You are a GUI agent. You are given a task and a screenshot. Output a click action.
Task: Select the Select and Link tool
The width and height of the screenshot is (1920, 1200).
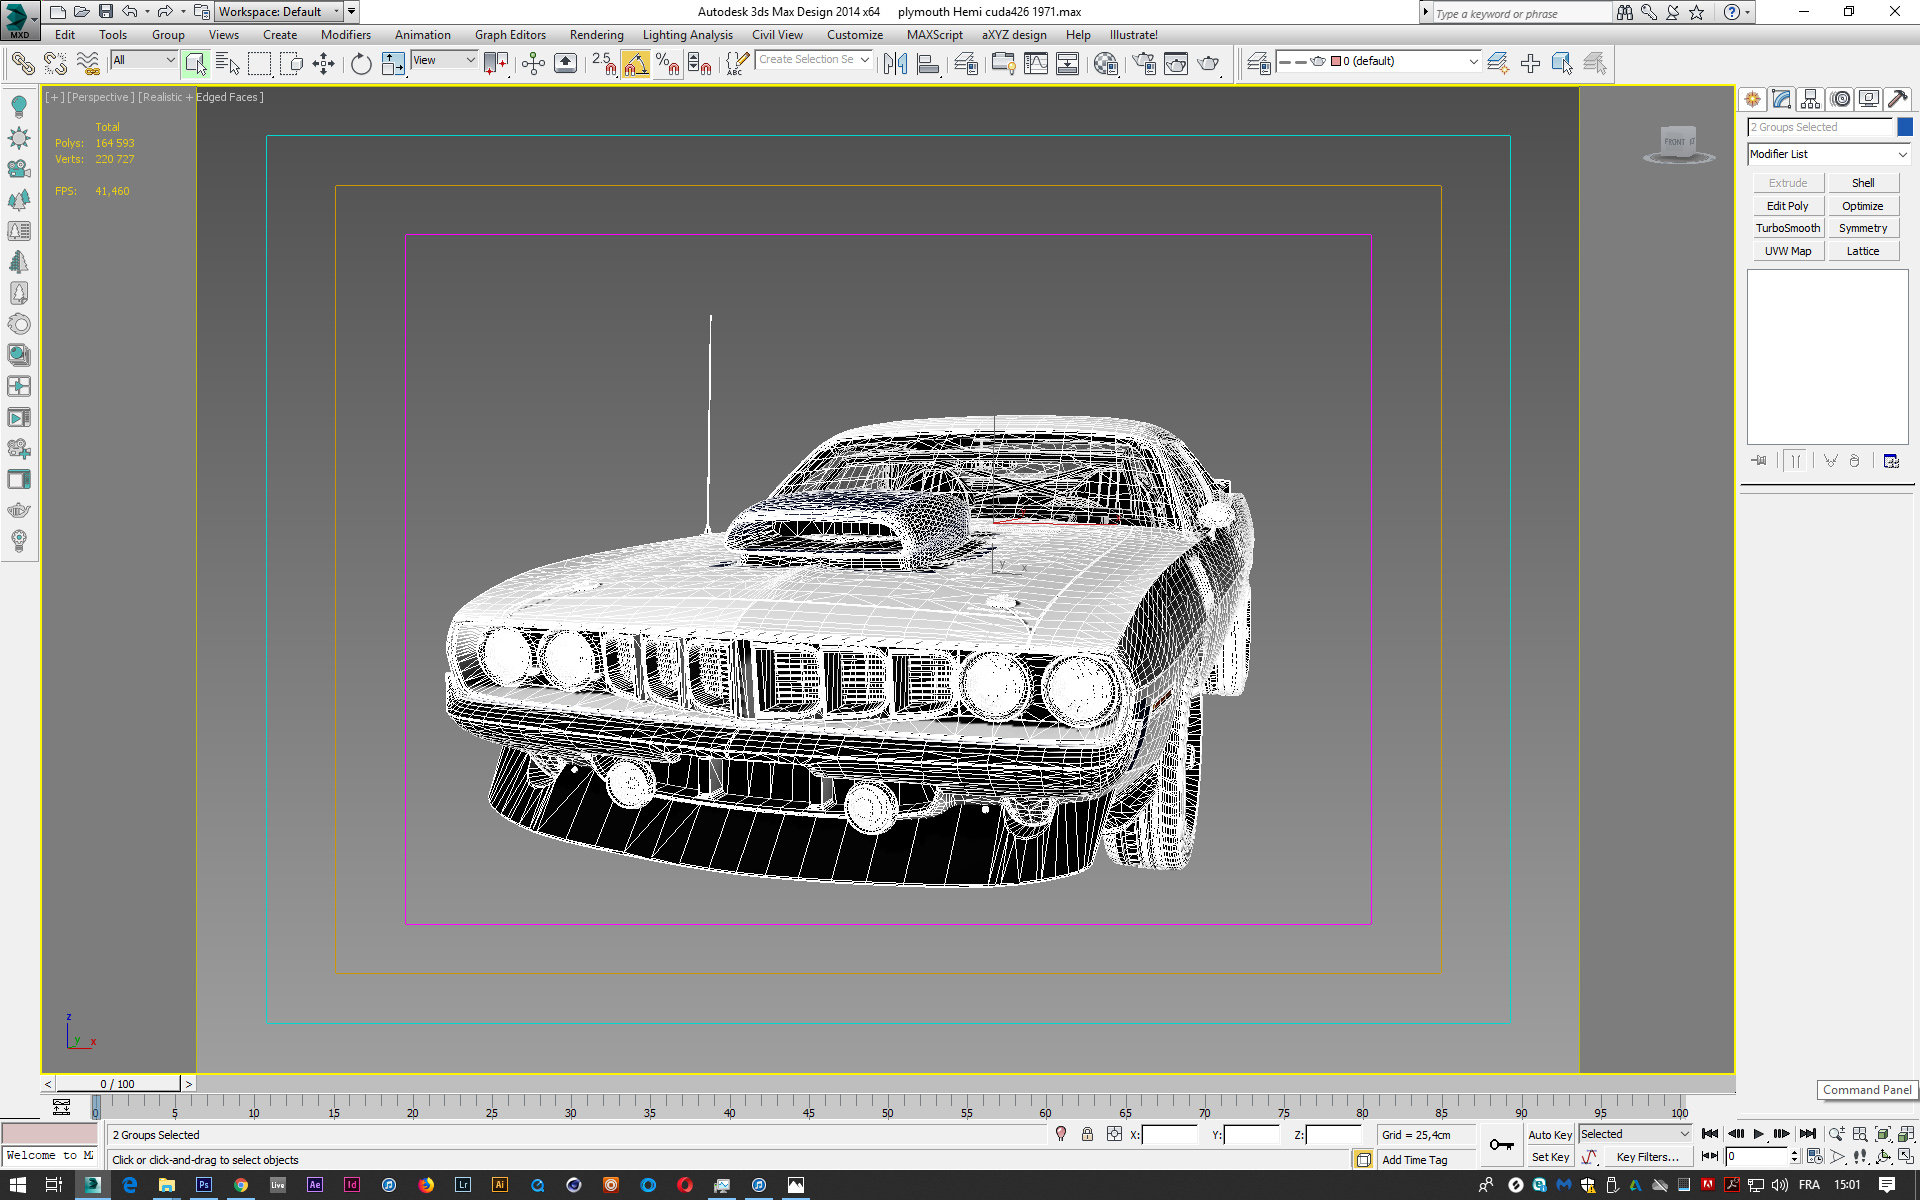click(22, 64)
